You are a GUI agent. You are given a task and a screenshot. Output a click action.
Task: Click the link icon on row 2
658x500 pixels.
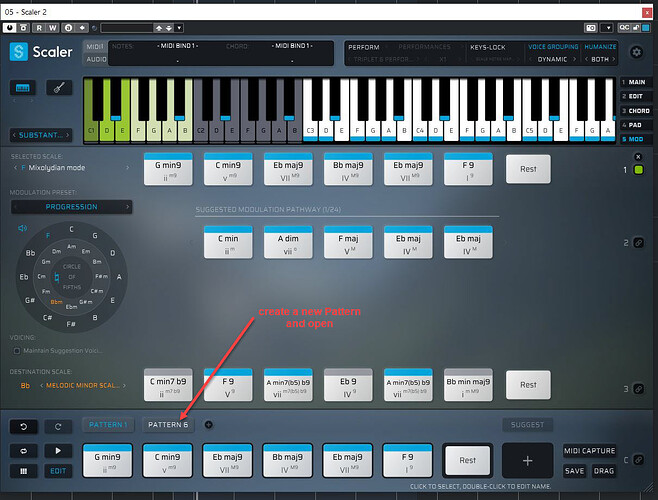coord(639,243)
